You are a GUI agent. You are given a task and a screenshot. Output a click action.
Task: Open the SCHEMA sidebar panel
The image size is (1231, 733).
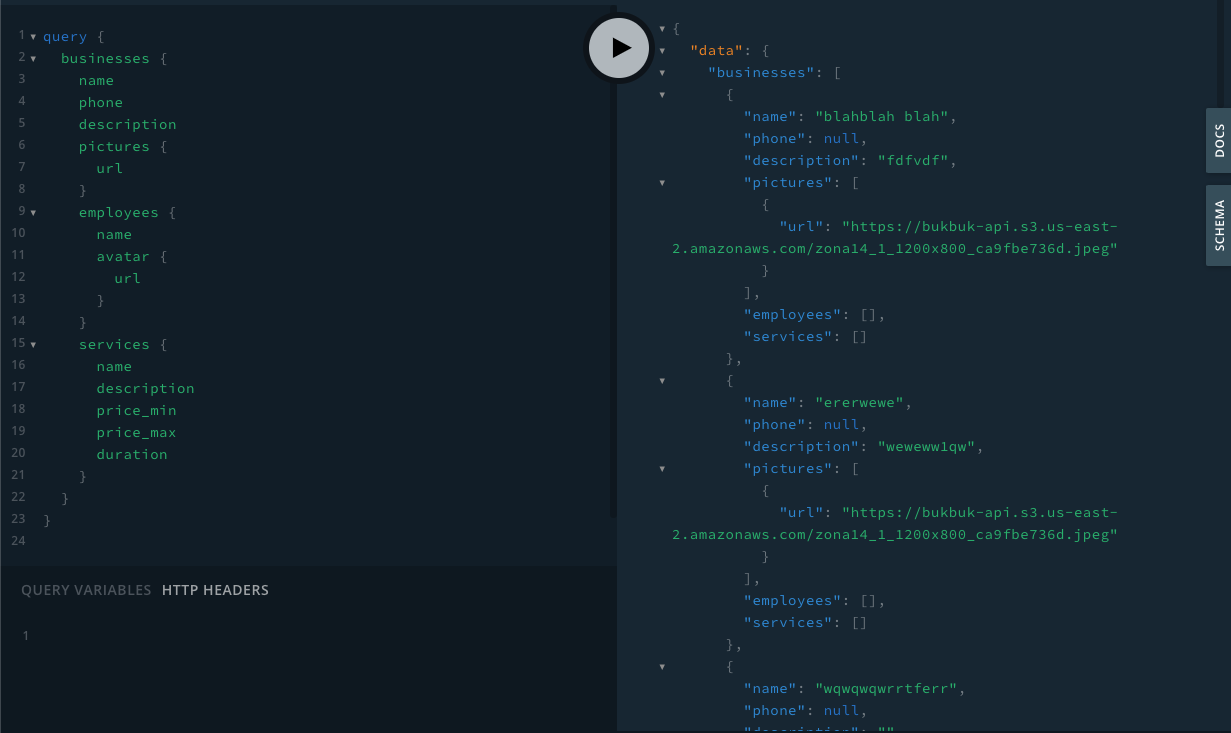pyautogui.click(x=1218, y=225)
